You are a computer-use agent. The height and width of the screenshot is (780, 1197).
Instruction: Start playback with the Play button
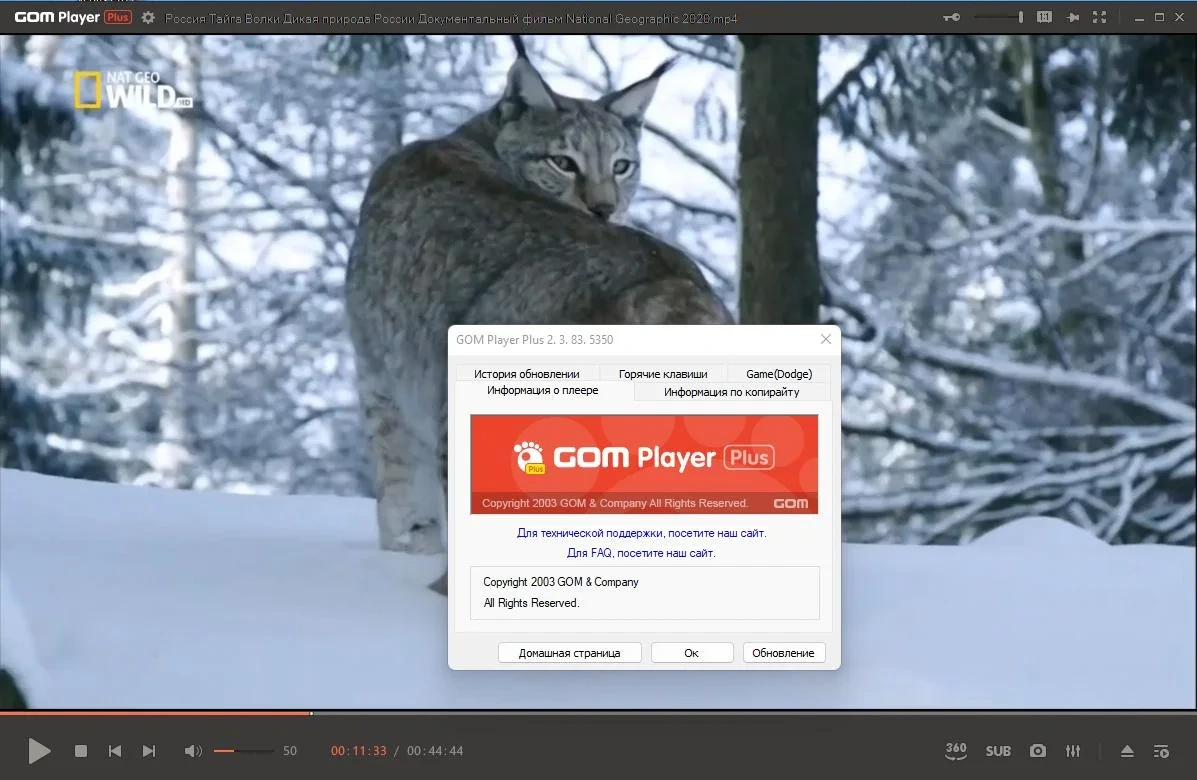coord(39,751)
